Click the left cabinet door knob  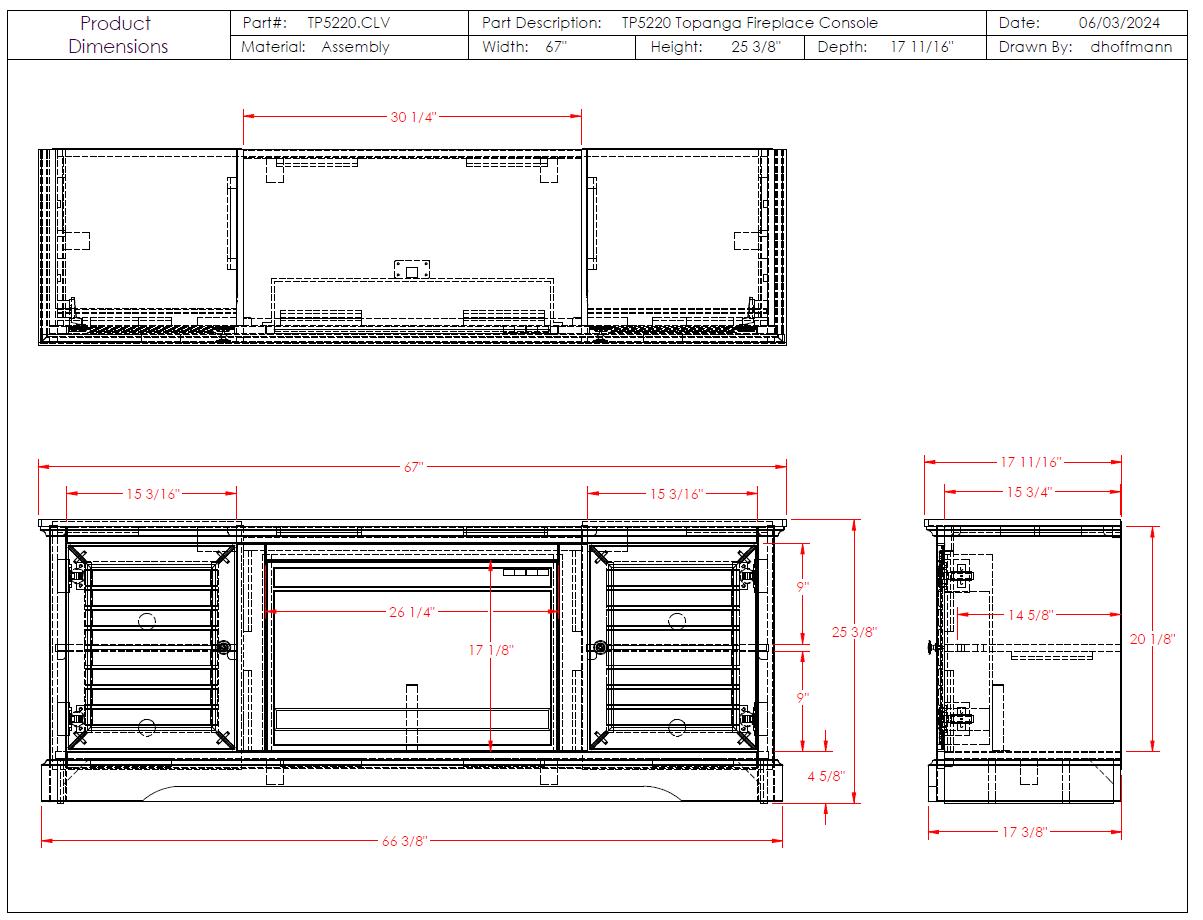point(223,648)
